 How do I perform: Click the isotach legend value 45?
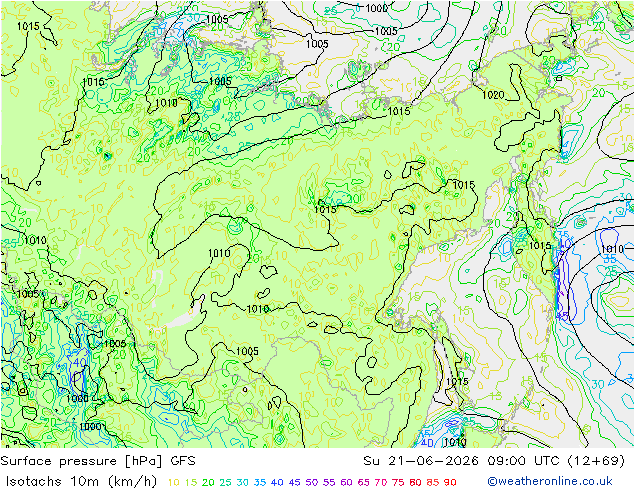(x=294, y=482)
